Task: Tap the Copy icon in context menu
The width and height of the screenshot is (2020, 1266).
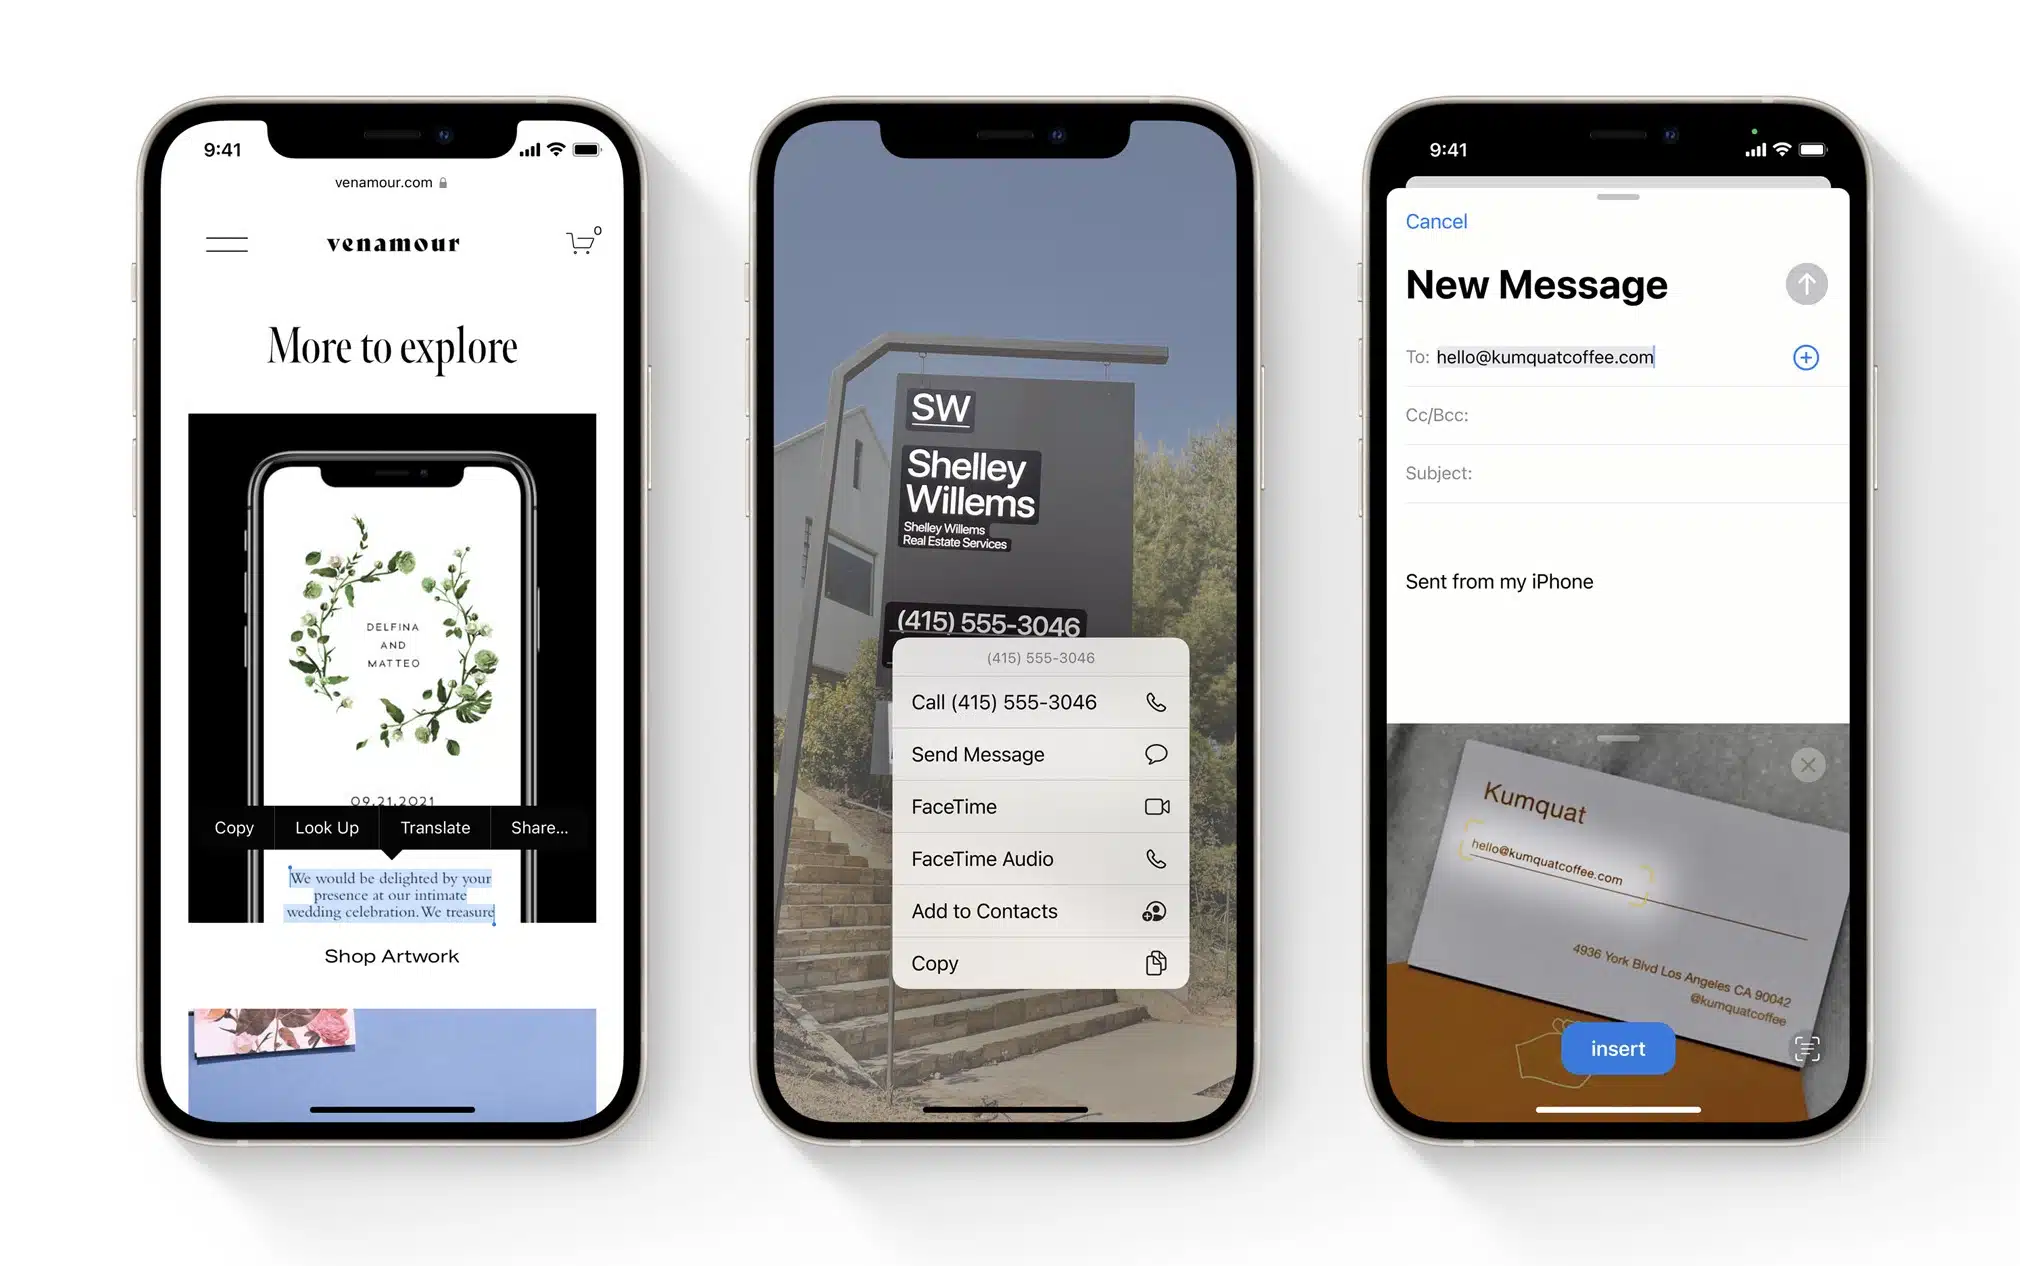Action: [1154, 963]
